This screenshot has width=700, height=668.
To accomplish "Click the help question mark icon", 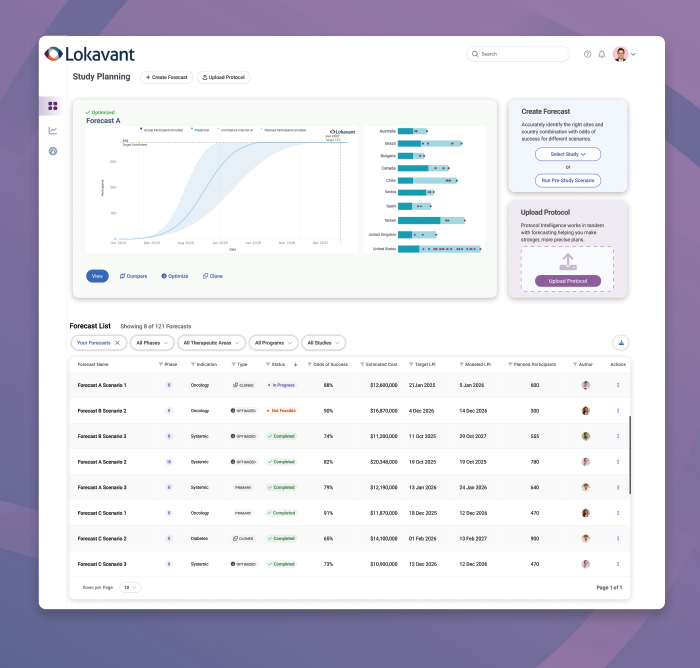I will [x=588, y=54].
